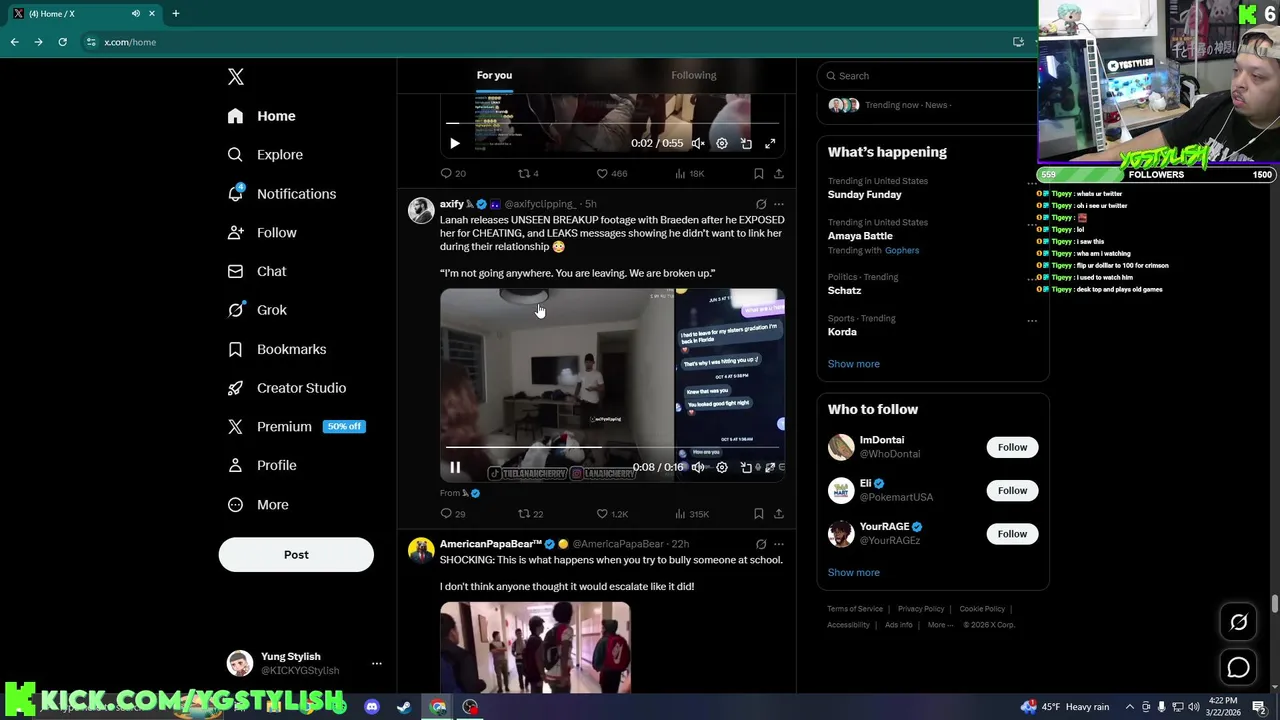1280x720 pixels.
Task: Open the More sidebar menu
Action: (x=258, y=505)
